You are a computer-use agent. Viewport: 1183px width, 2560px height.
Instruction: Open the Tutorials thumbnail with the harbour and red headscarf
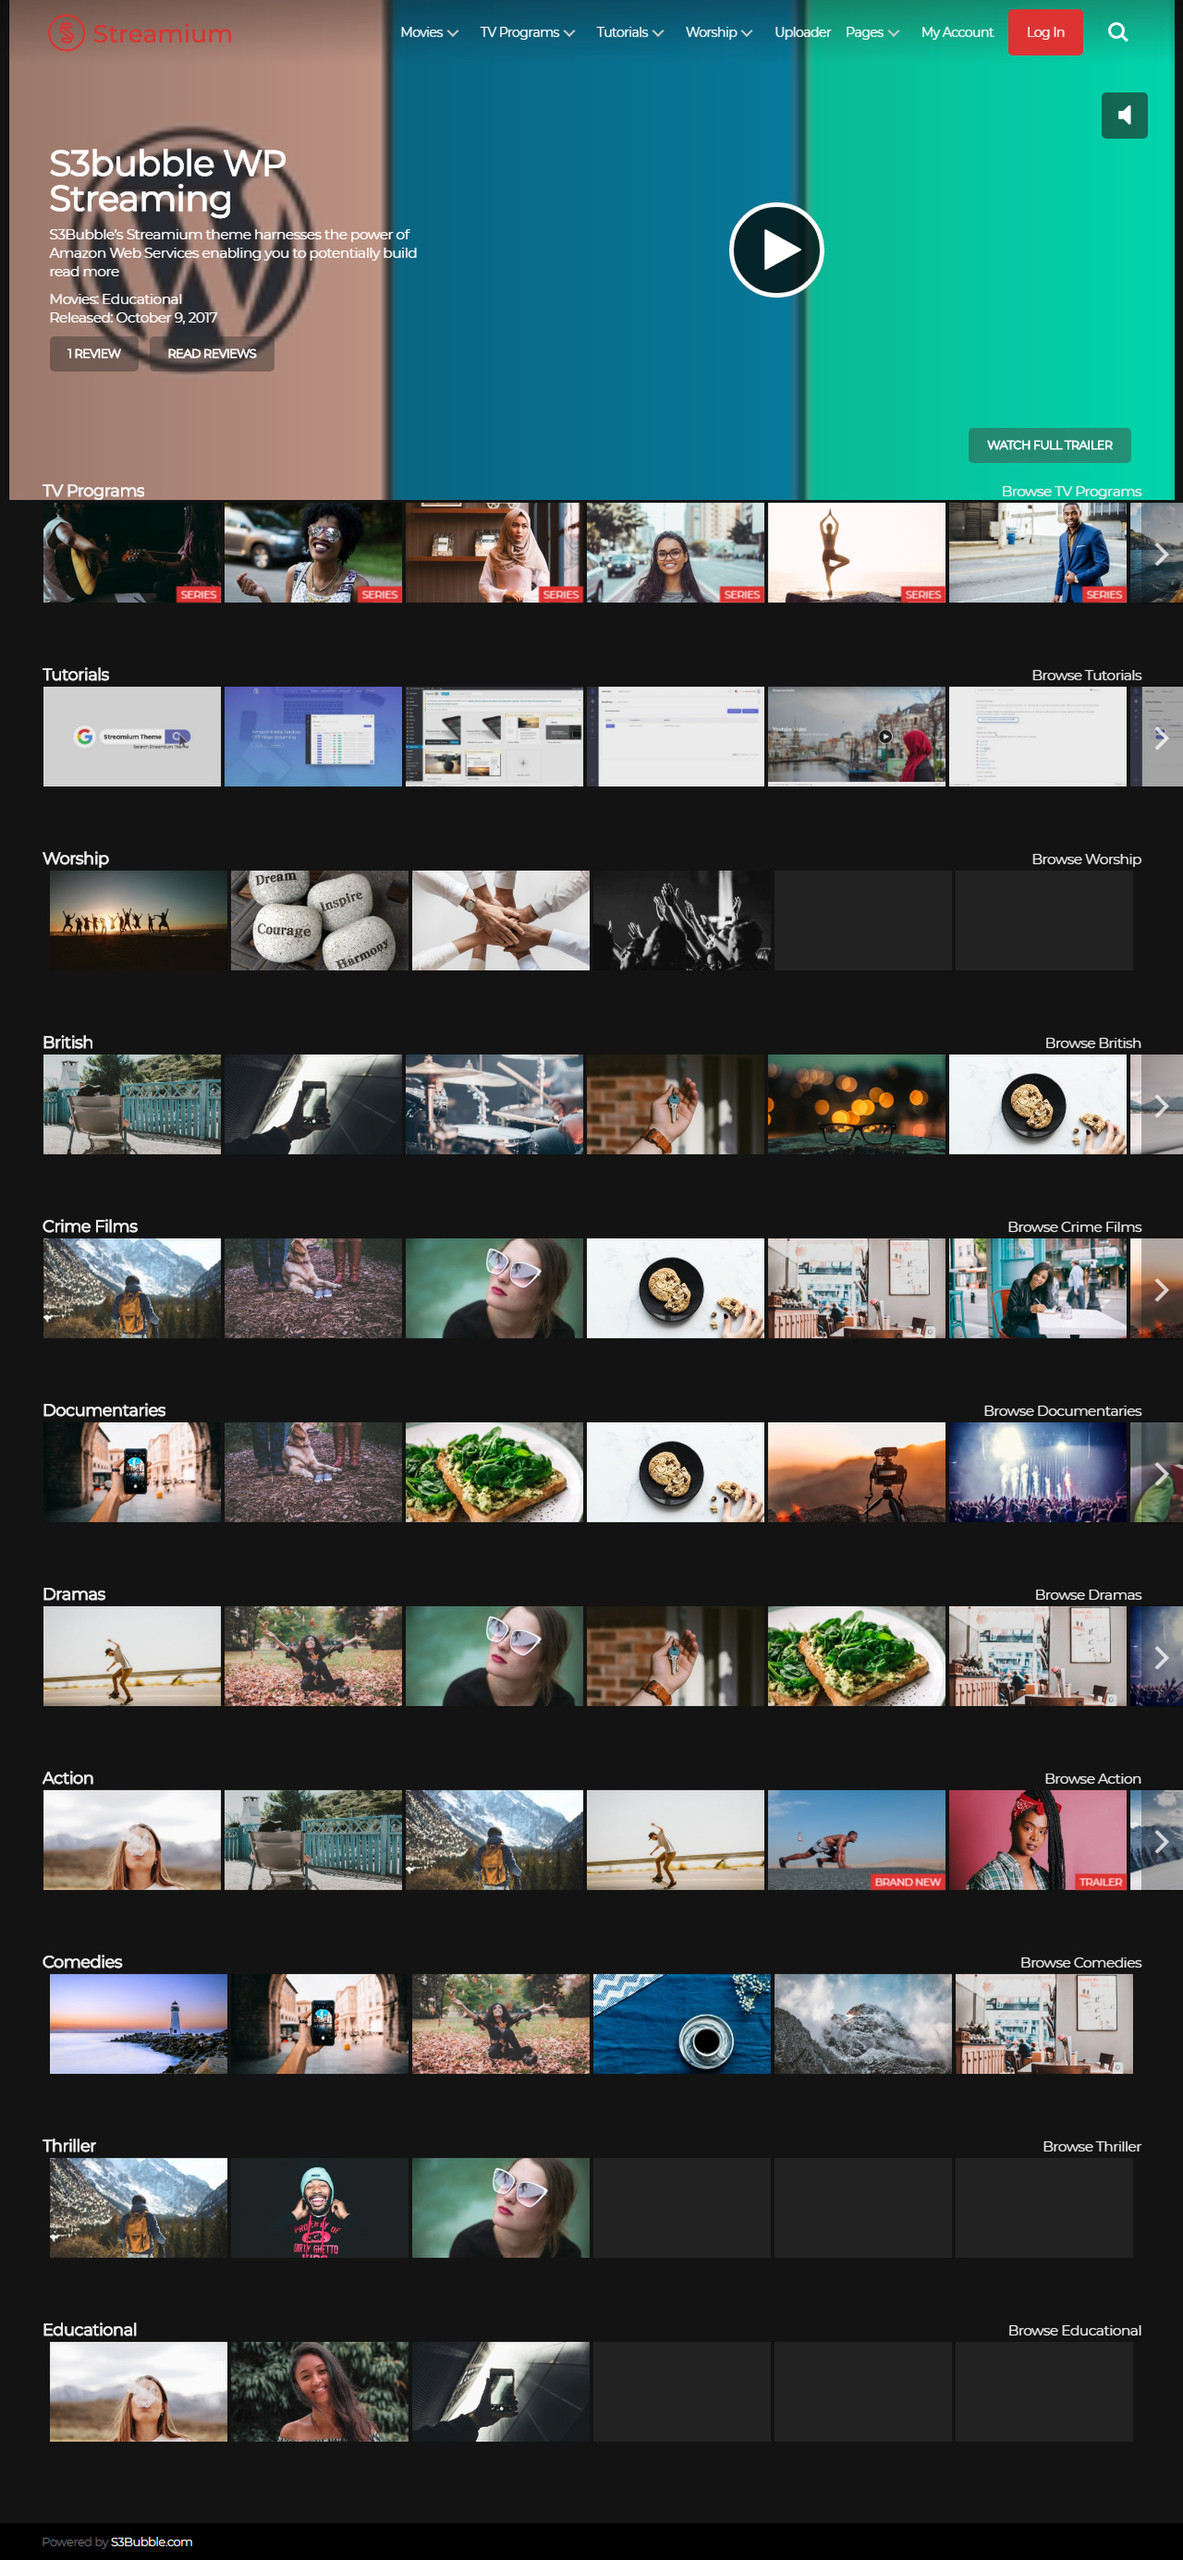click(856, 737)
